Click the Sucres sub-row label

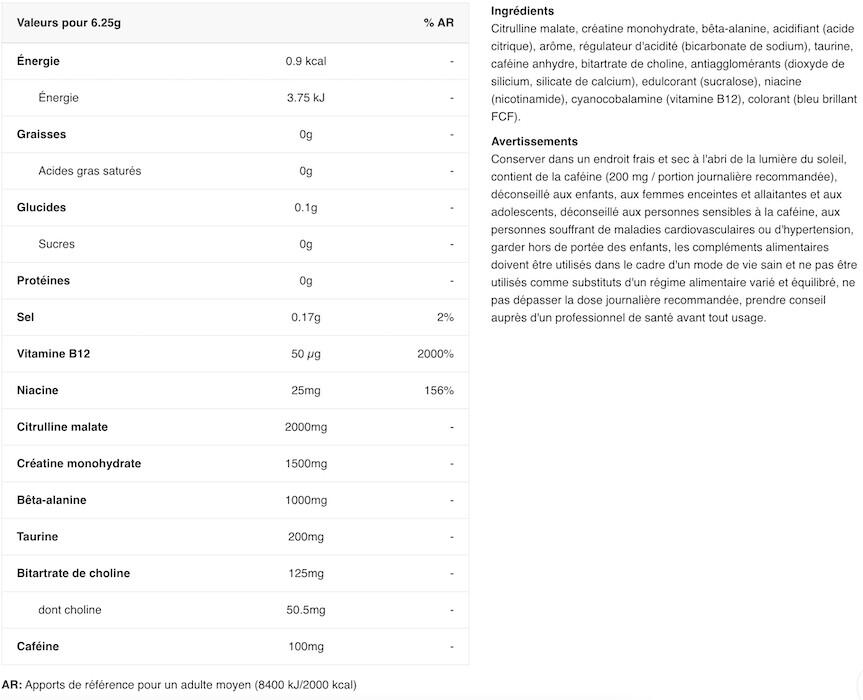[57, 244]
